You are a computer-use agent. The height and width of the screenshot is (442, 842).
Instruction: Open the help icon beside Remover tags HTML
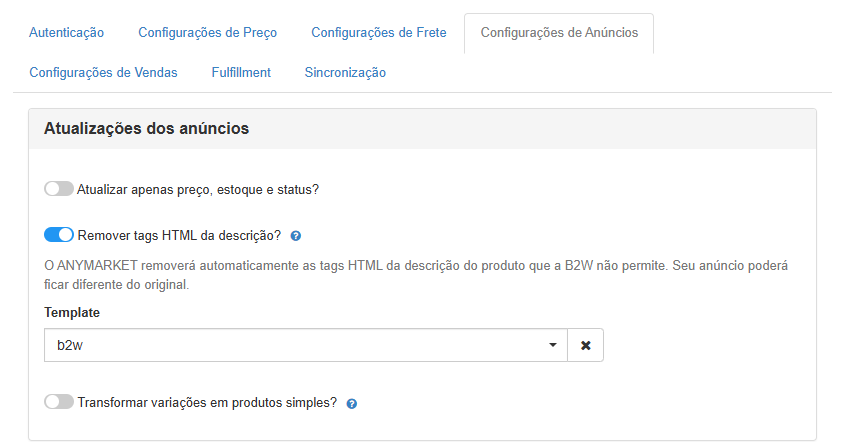(x=295, y=236)
